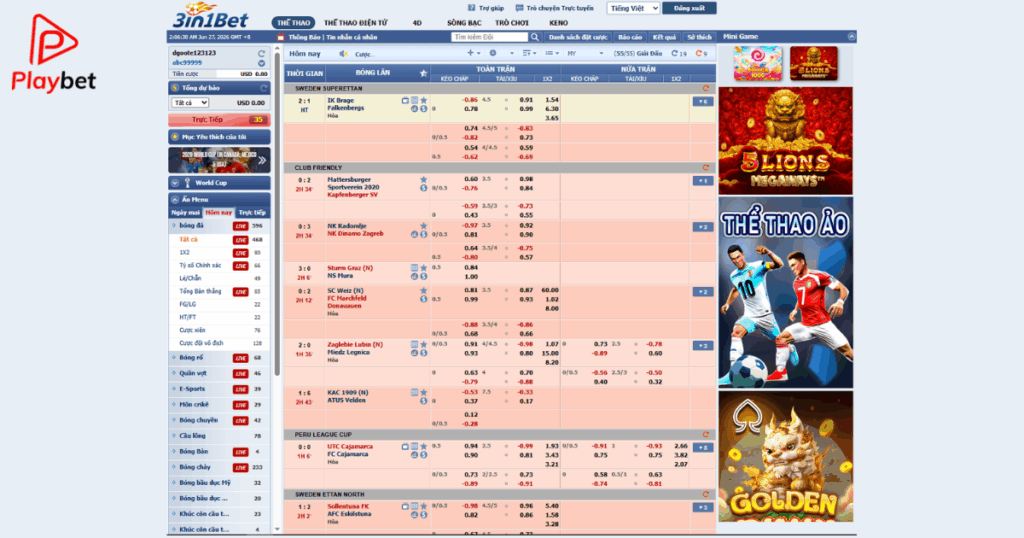Select the E-Sports category
The height and width of the screenshot is (538, 1024).
pyautogui.click(x=219, y=389)
